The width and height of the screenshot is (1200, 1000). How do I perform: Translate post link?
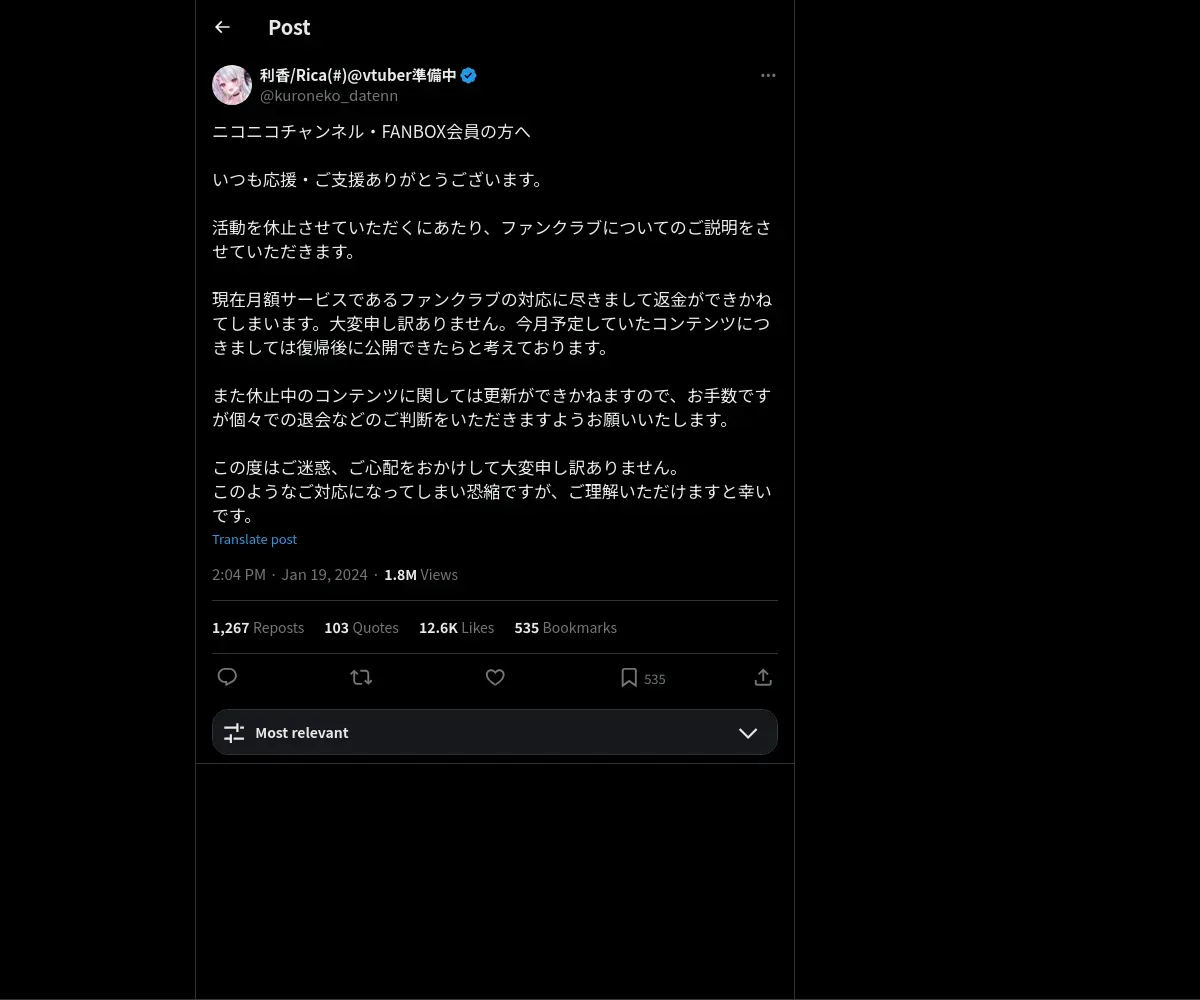(x=254, y=539)
